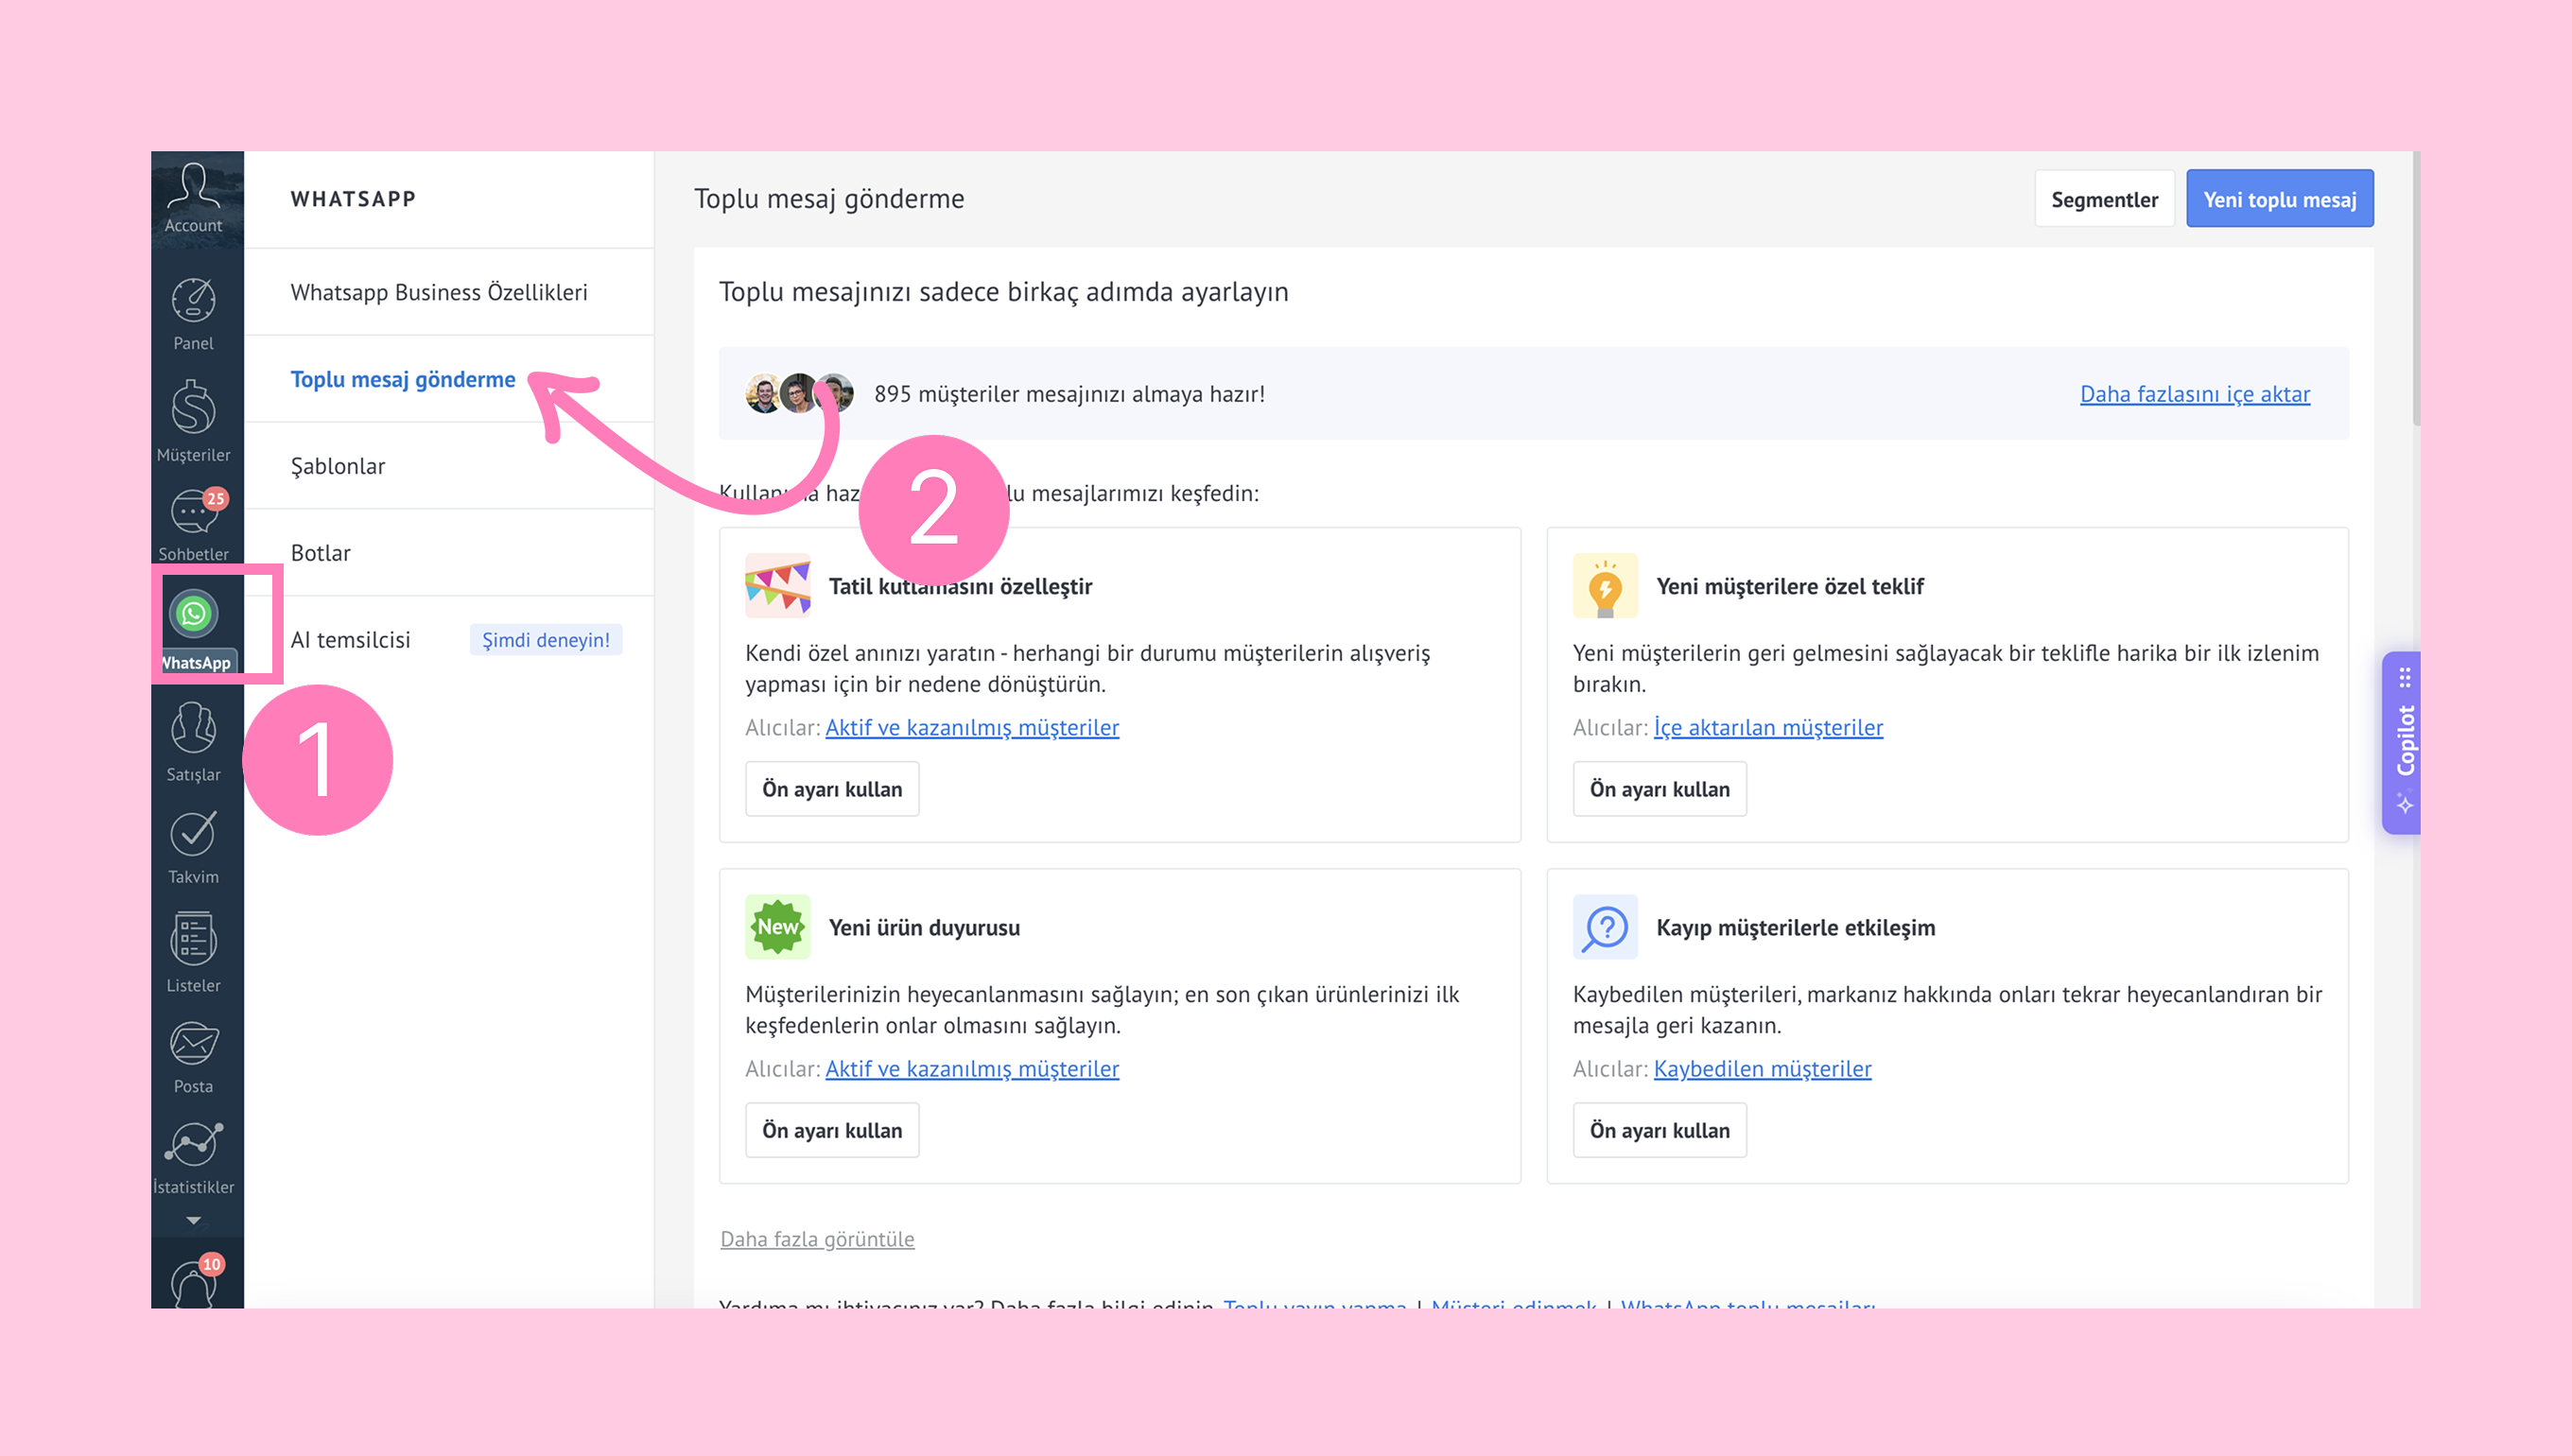2572x1456 pixels.
Task: Click the page vertical scrollbar
Action: (2415, 290)
